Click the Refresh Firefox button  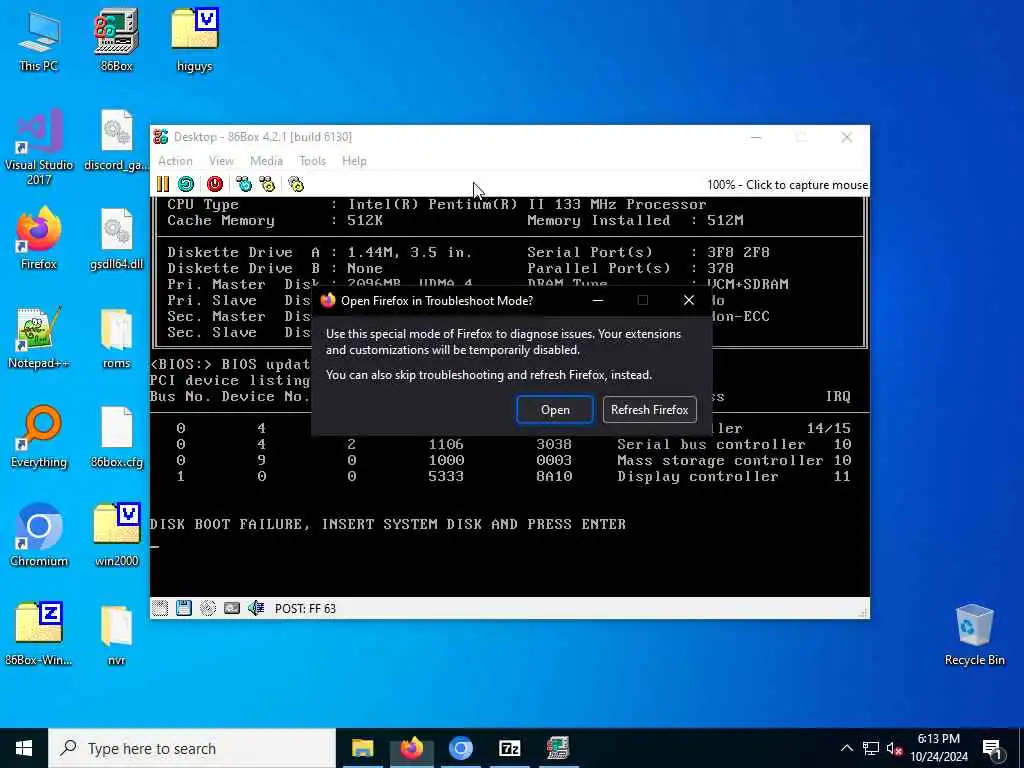650,409
